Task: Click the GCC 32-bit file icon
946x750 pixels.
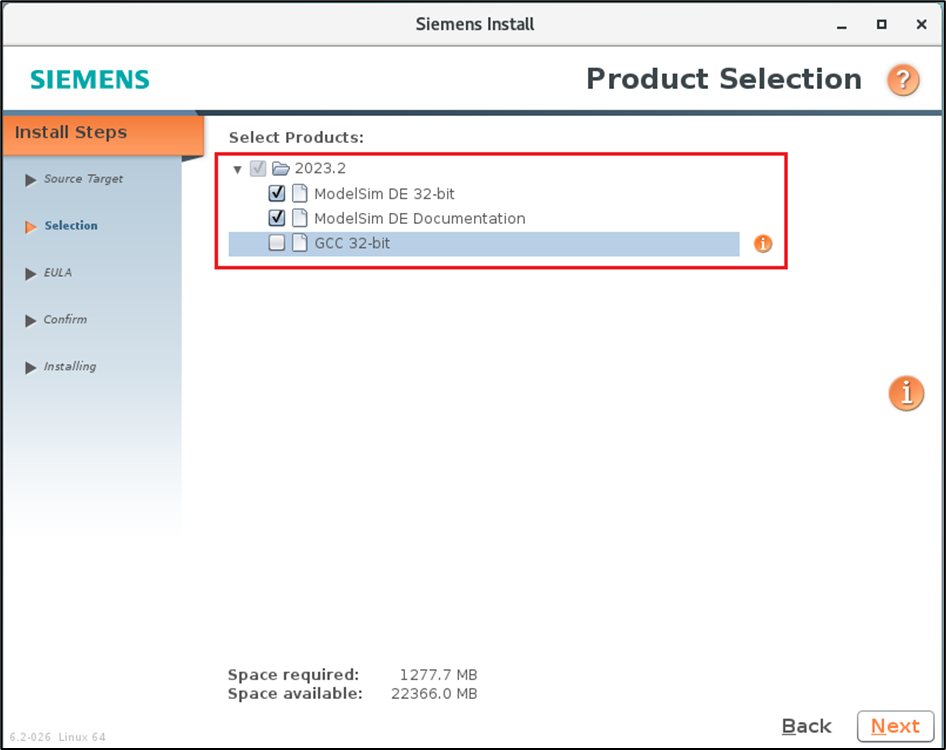Action: 299,243
